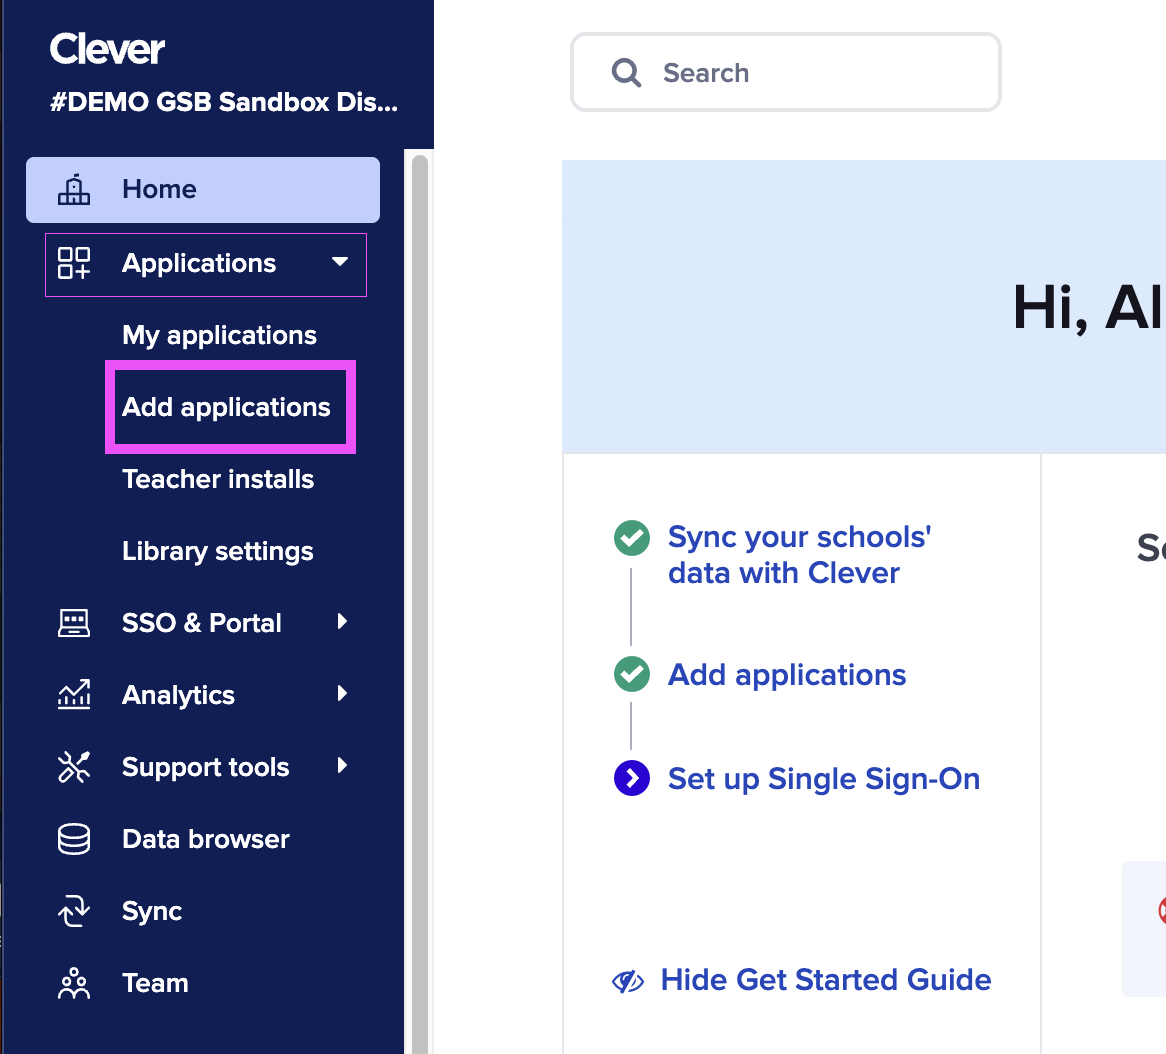Expand the SSO & Portal arrow

tap(341, 622)
